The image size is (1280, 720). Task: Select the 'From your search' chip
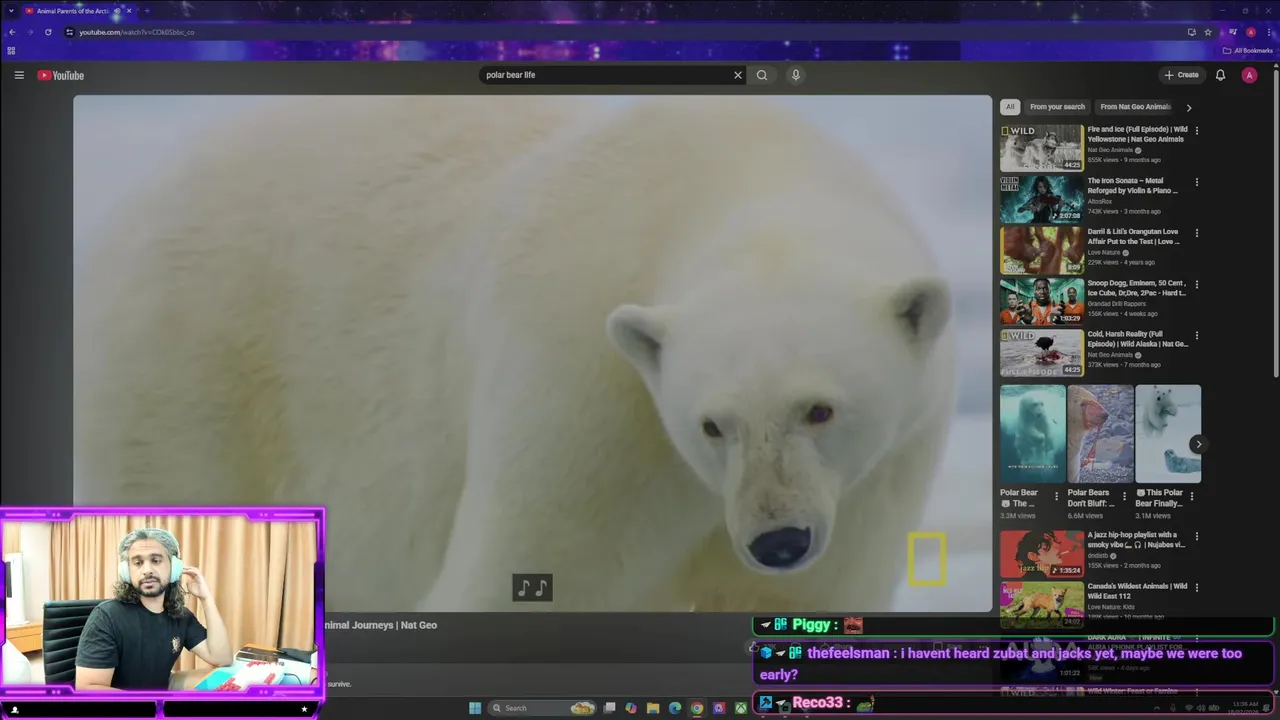[1057, 107]
